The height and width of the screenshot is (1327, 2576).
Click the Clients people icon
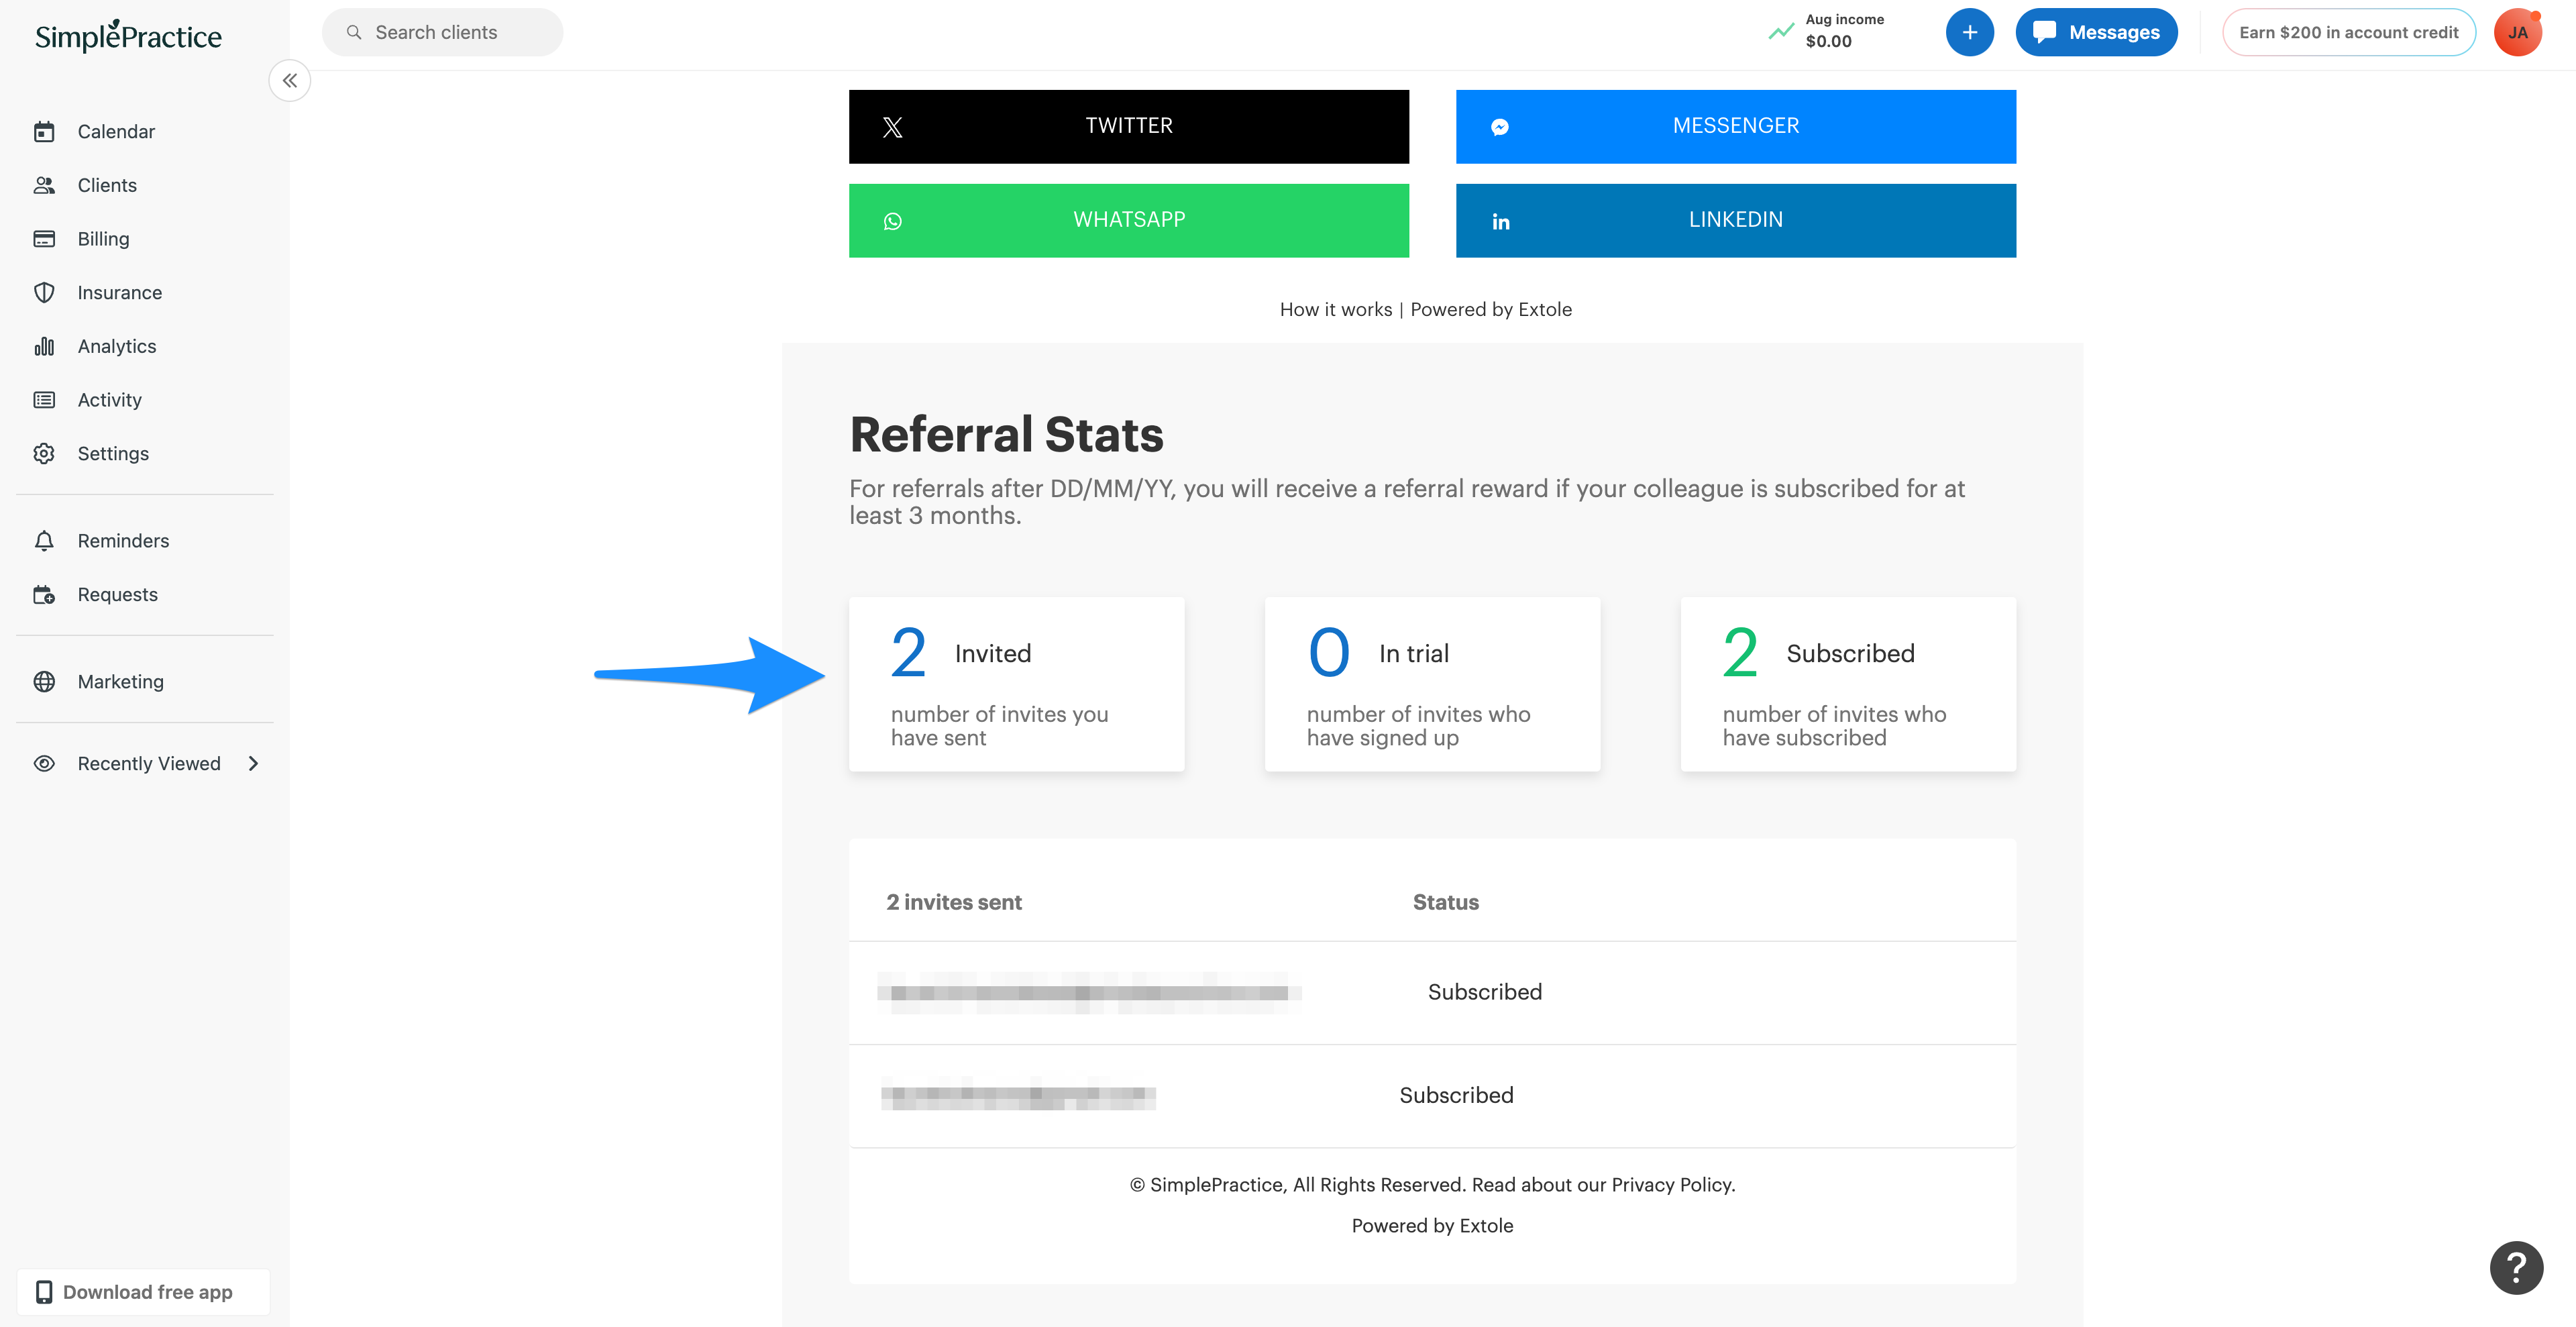pyautogui.click(x=44, y=185)
